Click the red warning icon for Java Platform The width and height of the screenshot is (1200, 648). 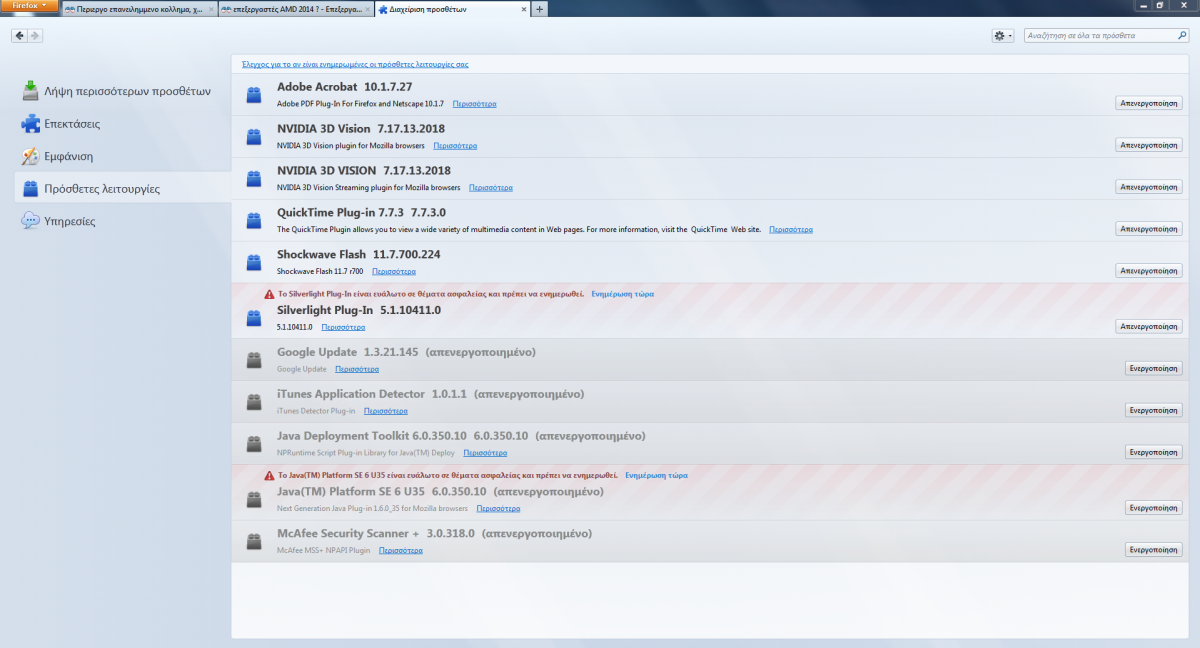[x=269, y=475]
